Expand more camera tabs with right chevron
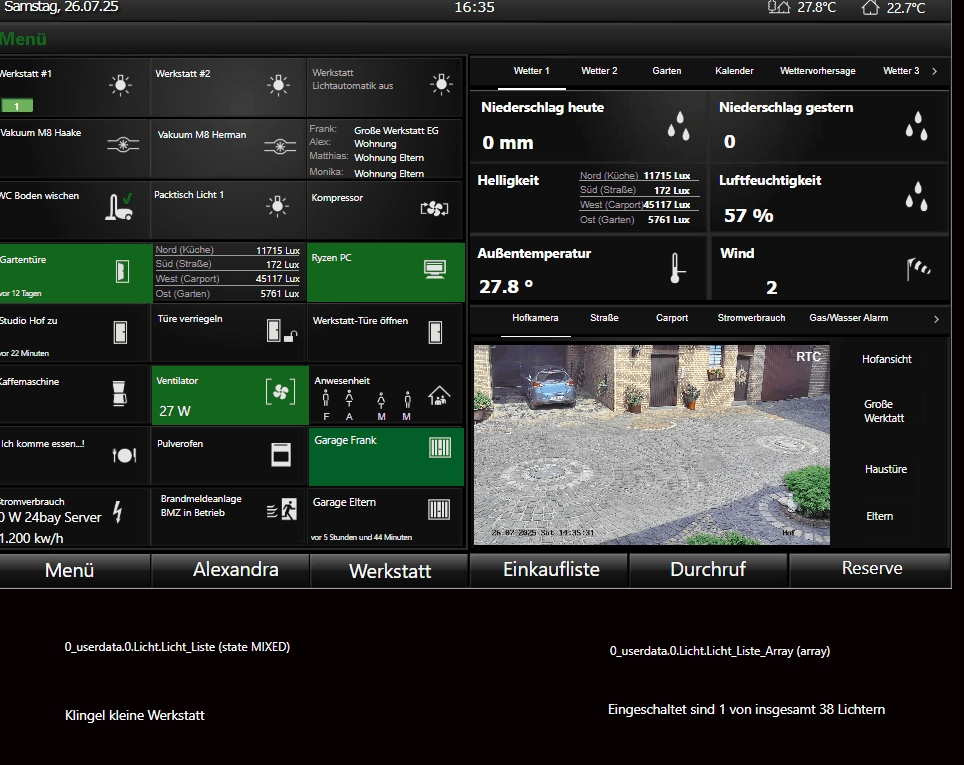Screen dimensions: 964x765 [936, 319]
